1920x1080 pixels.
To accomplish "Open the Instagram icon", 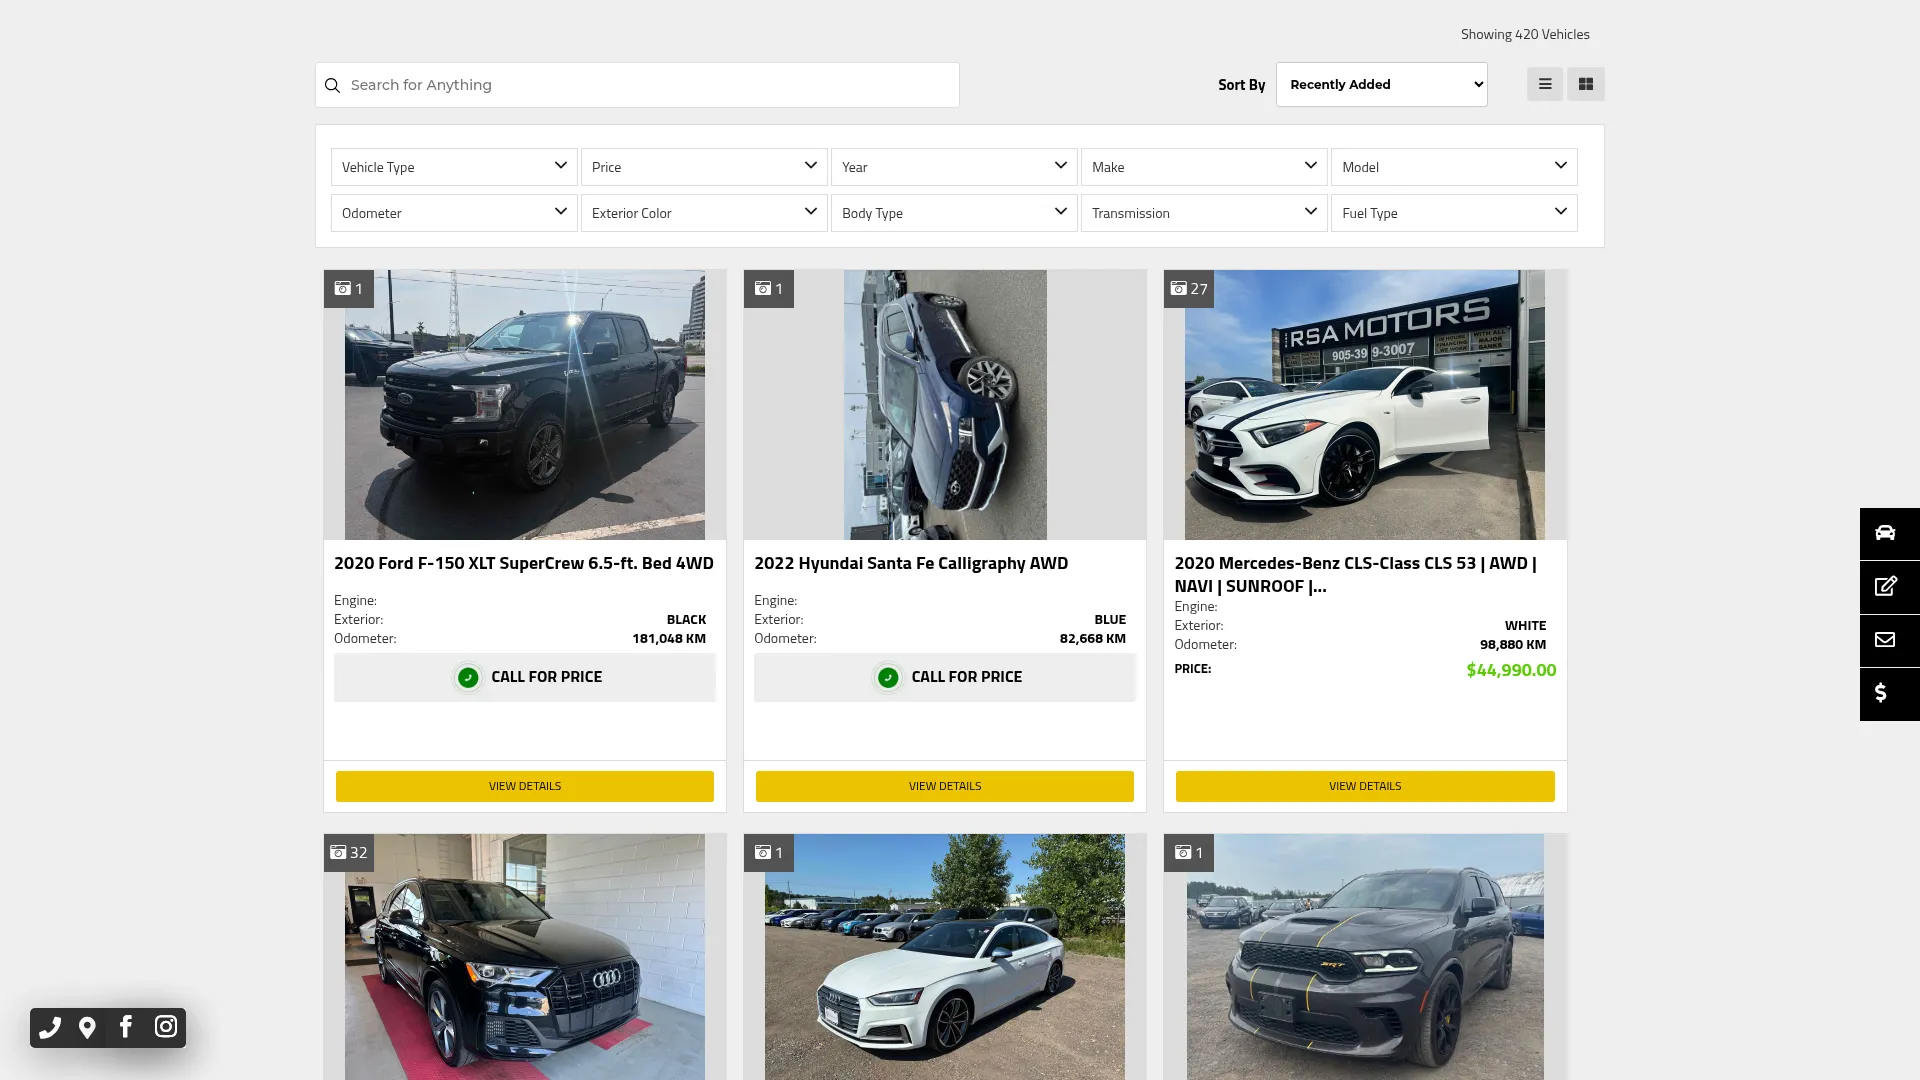I will [x=166, y=1027].
